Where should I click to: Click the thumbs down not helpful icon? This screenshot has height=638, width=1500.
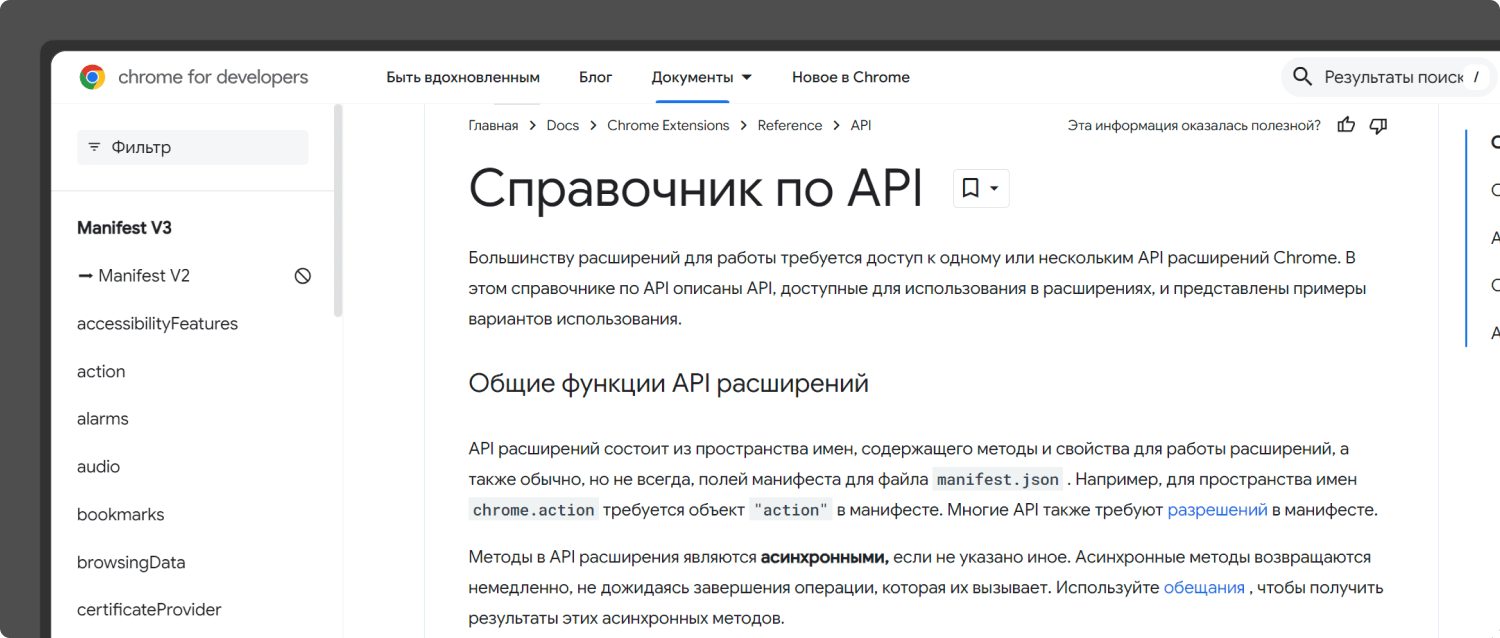pos(1378,125)
